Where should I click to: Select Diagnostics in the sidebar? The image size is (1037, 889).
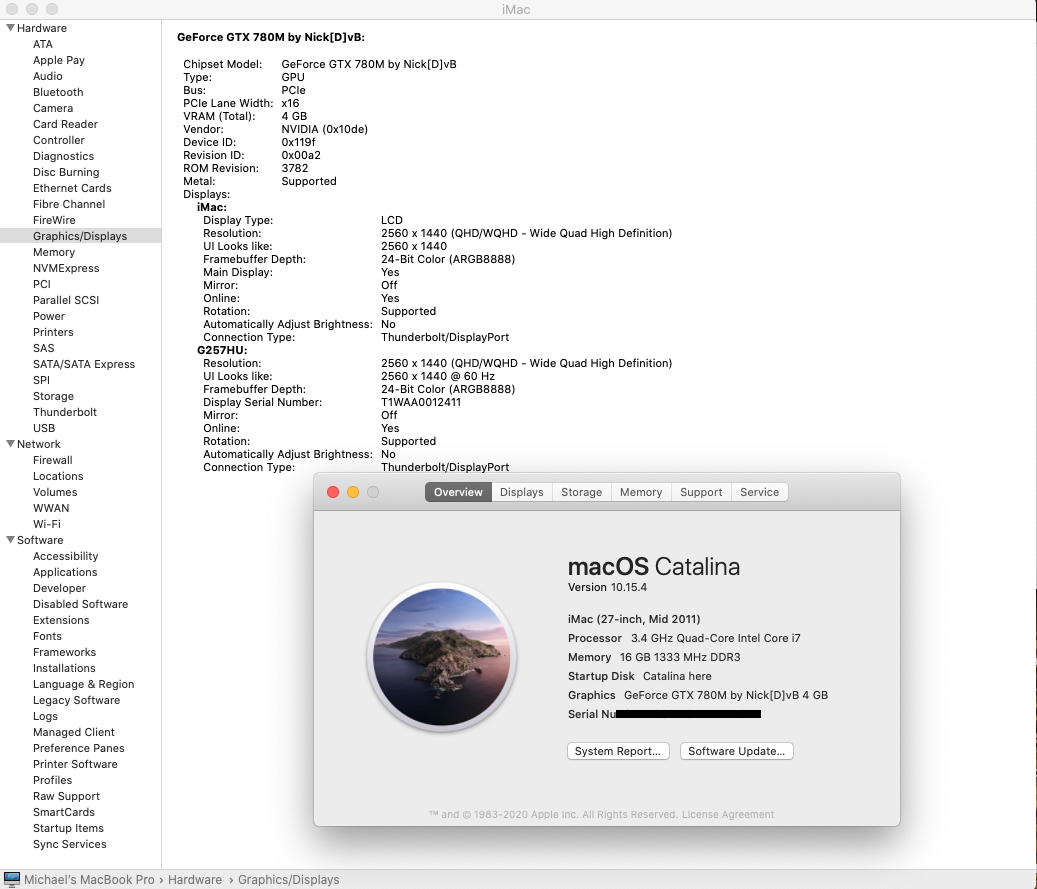pos(63,156)
